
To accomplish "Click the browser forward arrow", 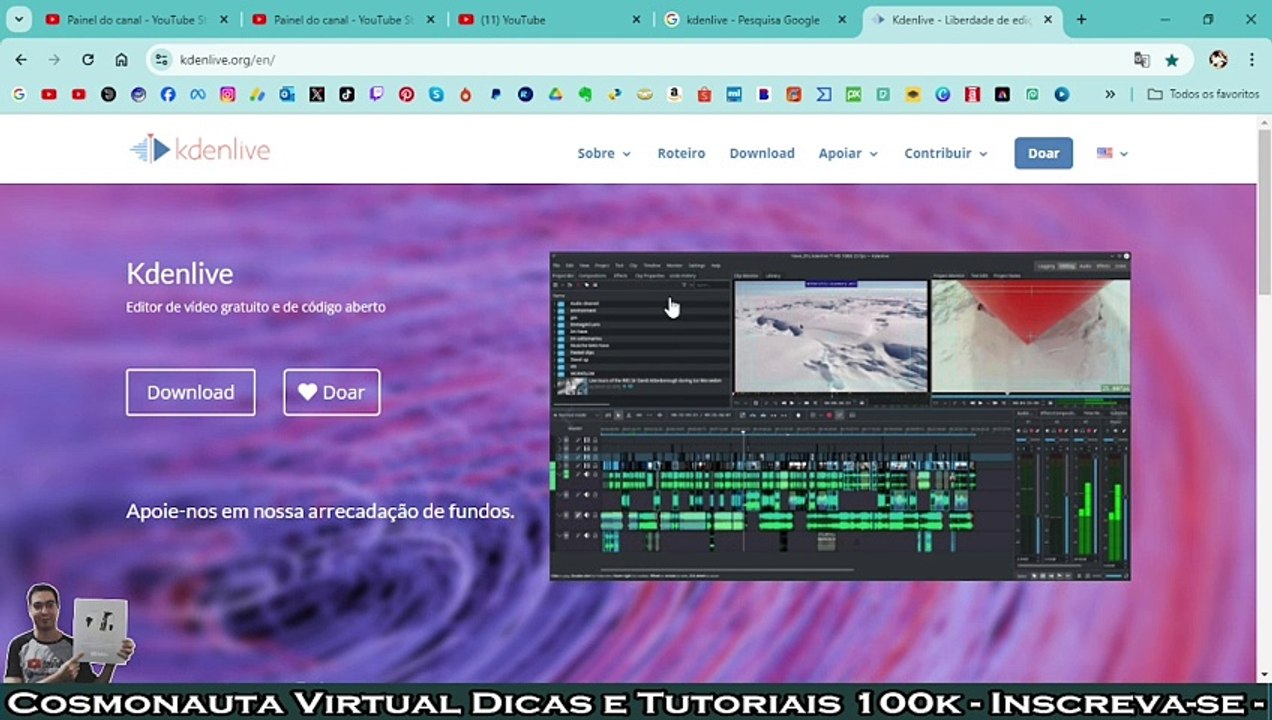I will pos(54,60).
